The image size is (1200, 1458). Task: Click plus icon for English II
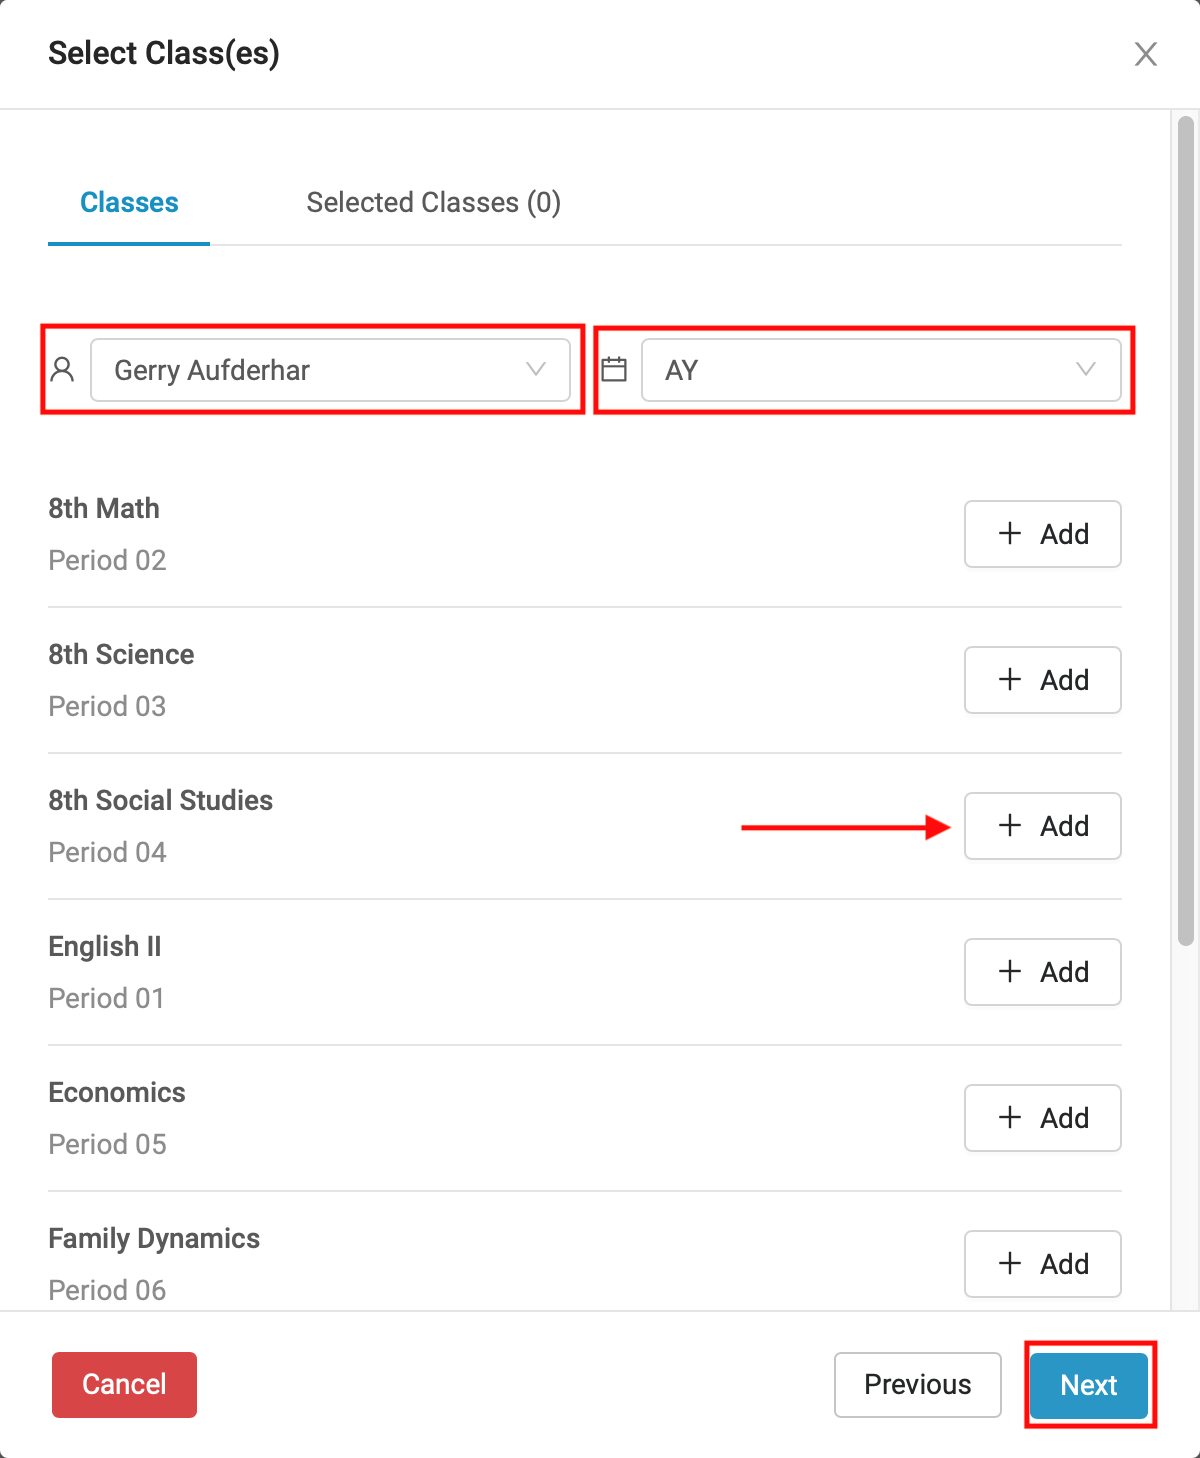click(x=1010, y=971)
